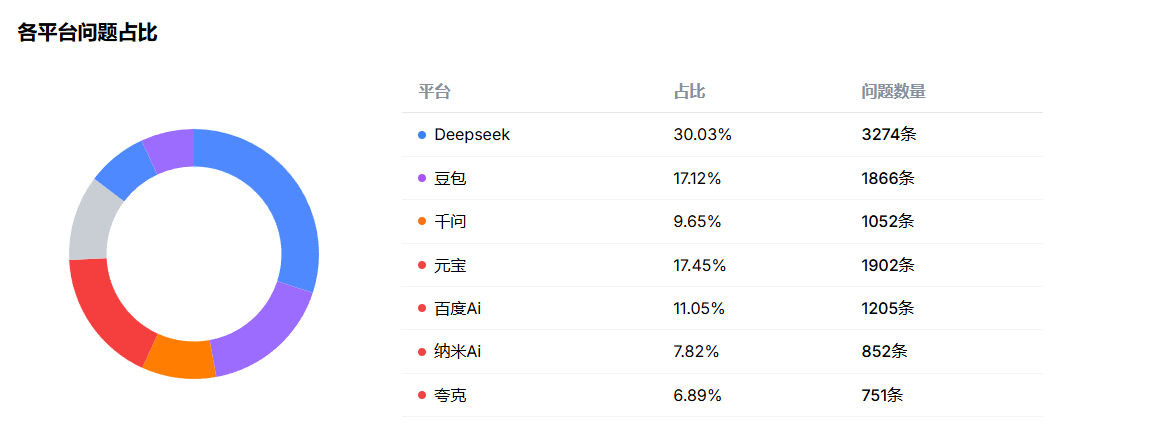The image size is (1156, 433).
Task: Click the 3274条 question count
Action: [x=889, y=135]
